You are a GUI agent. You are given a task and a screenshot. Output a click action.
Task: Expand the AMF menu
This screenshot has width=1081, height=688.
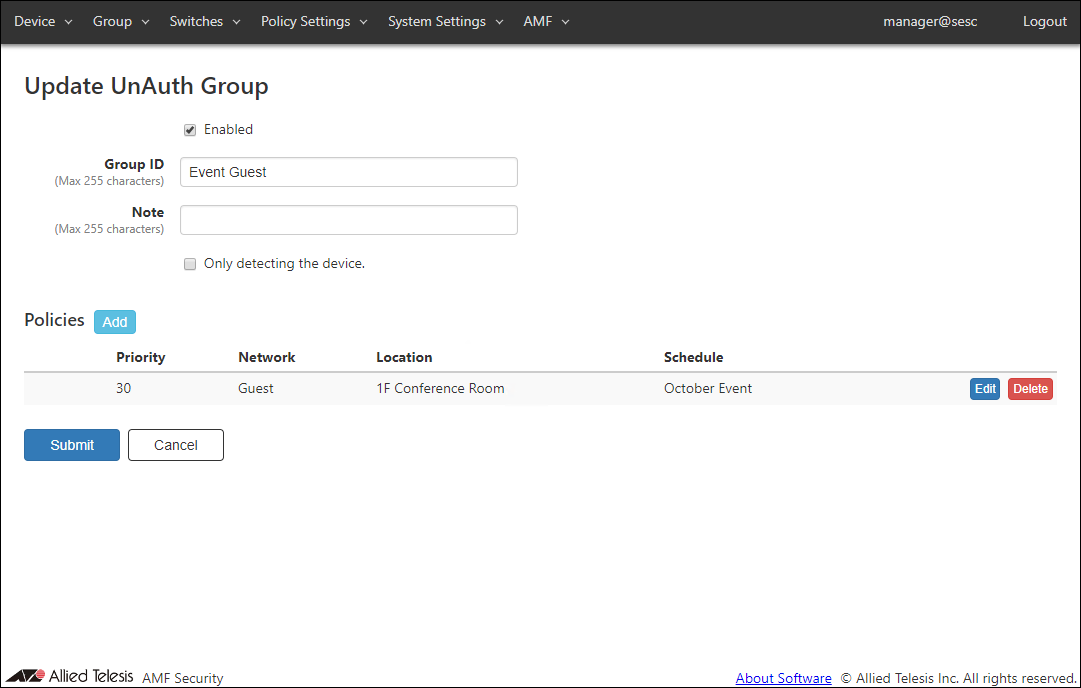pyautogui.click(x=546, y=21)
